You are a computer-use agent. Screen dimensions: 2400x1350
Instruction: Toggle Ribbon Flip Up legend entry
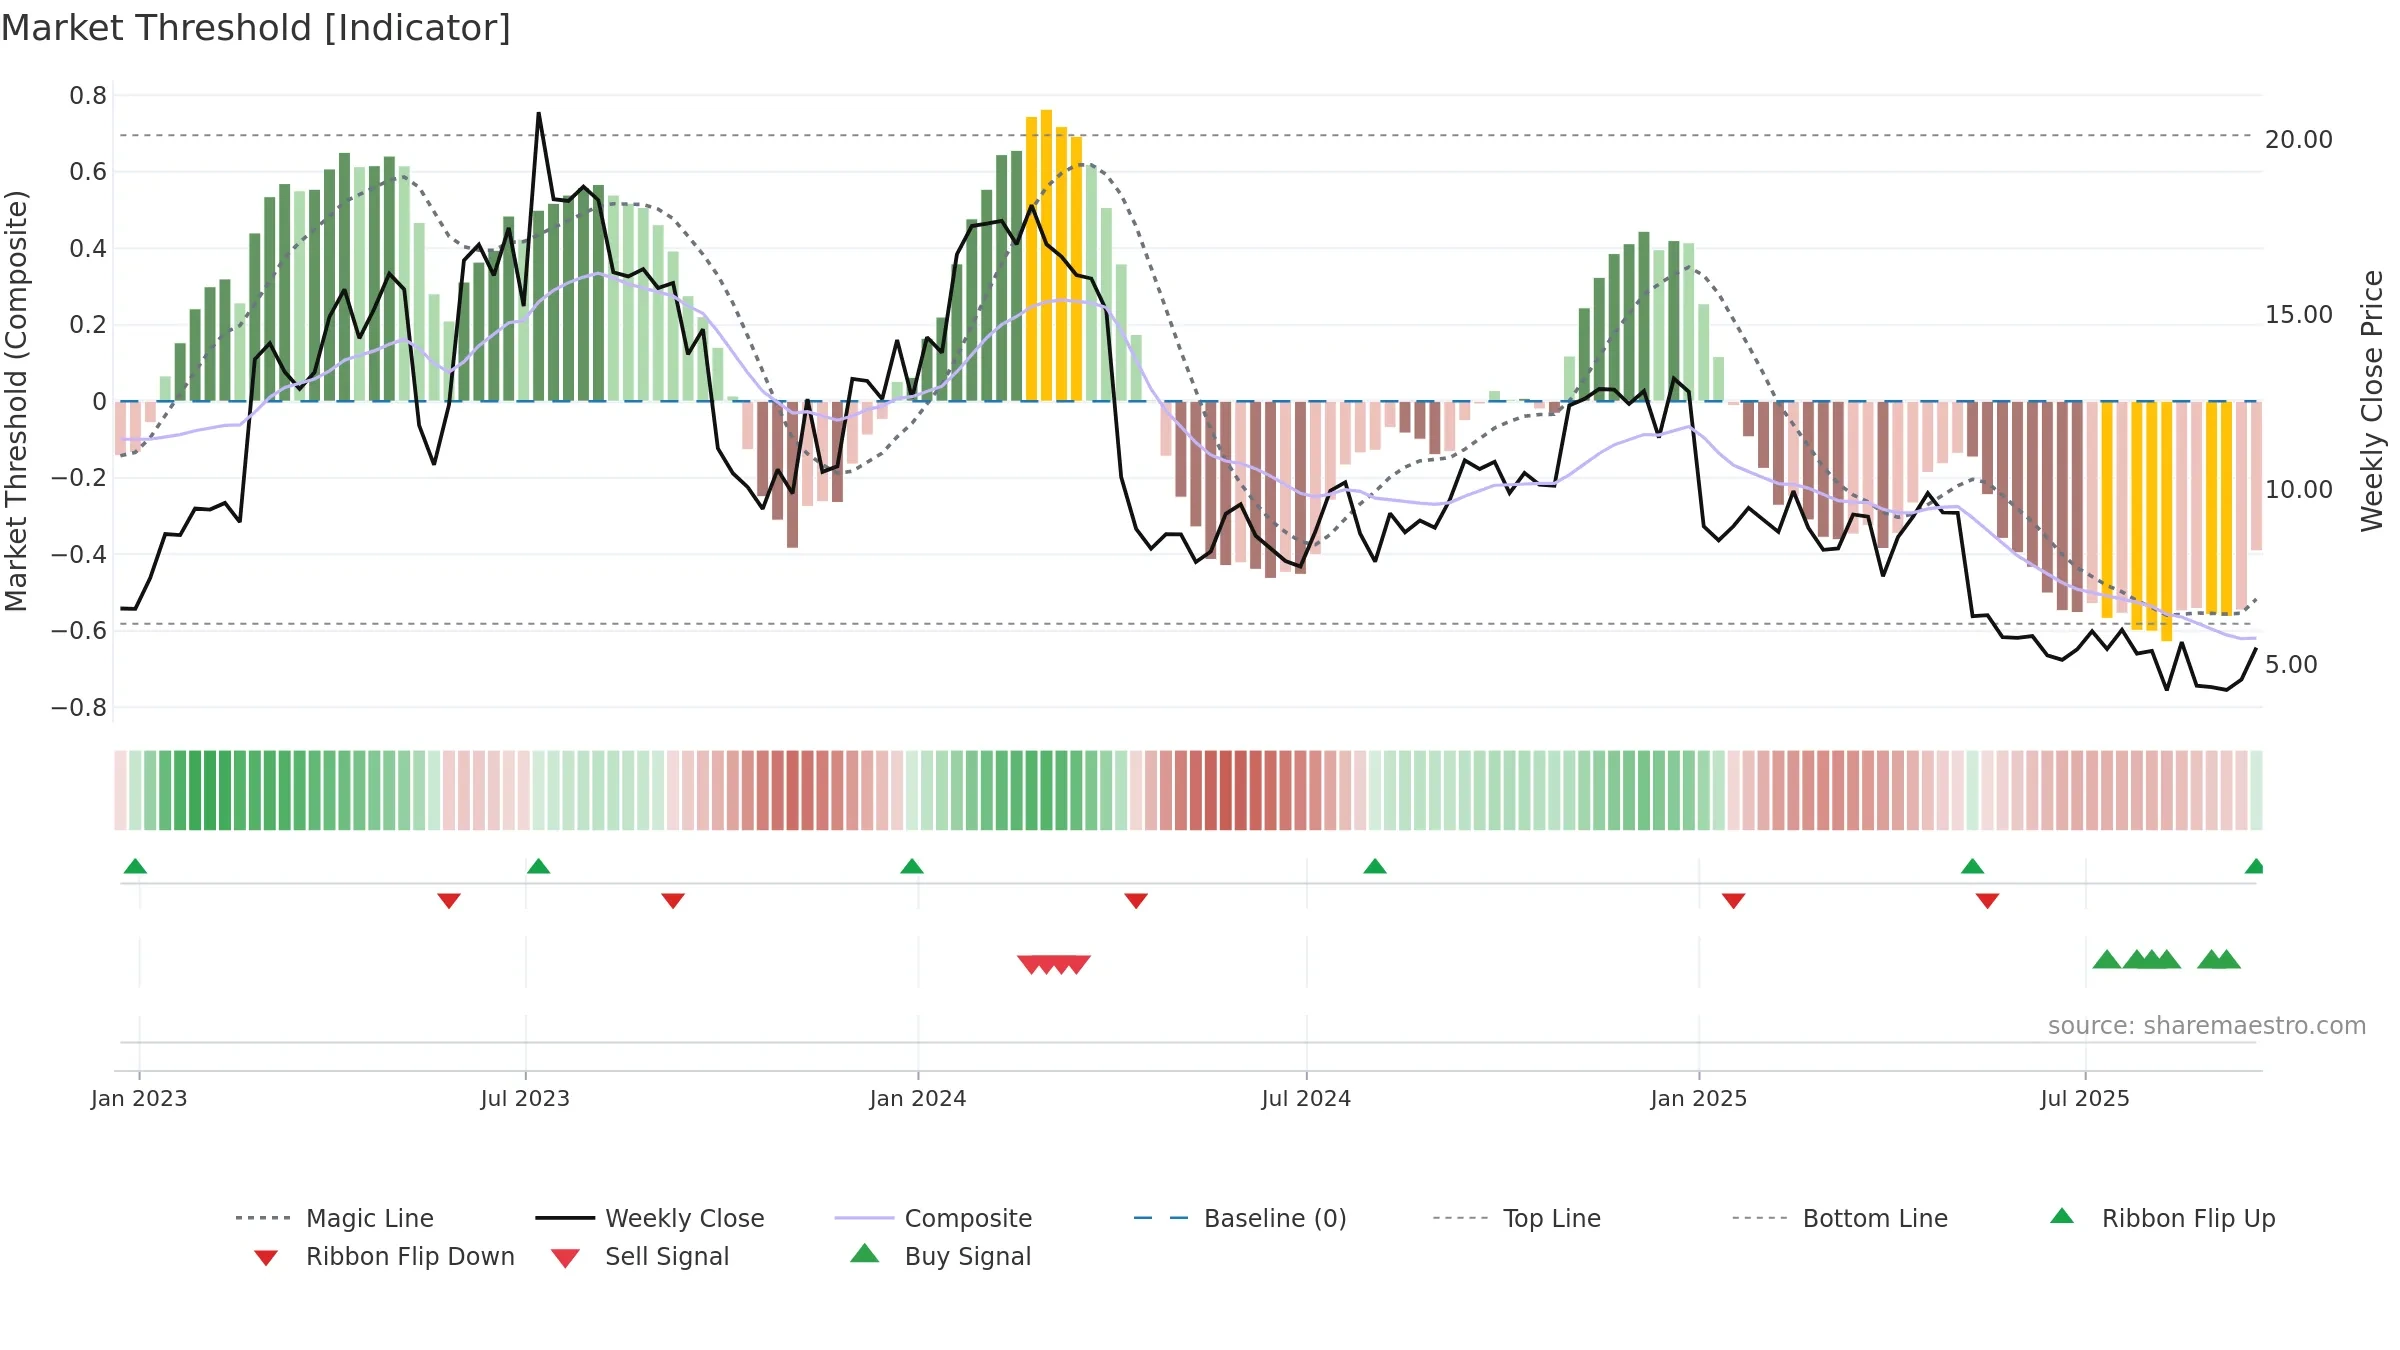point(2162,1218)
